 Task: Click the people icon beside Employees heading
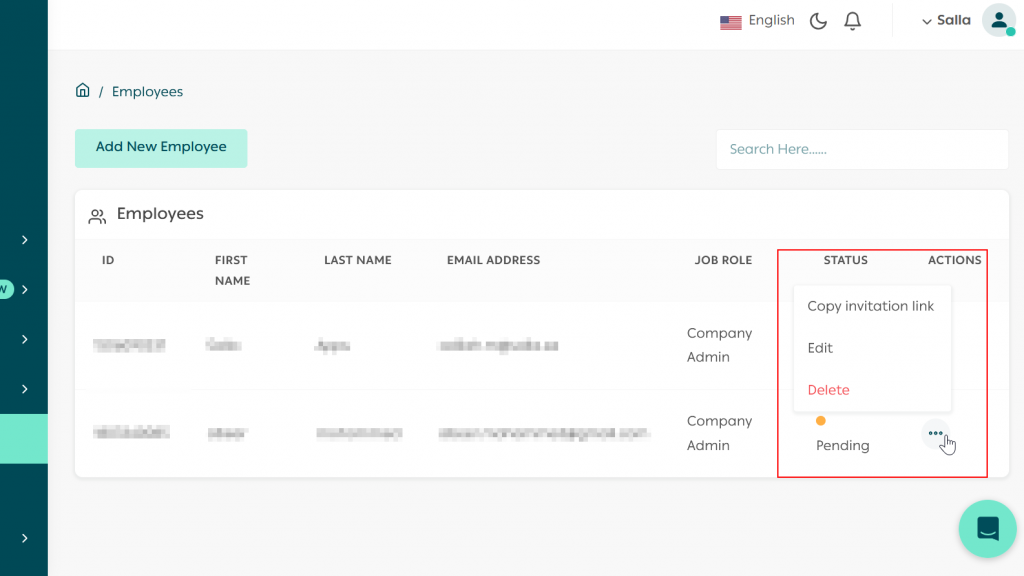[97, 216]
